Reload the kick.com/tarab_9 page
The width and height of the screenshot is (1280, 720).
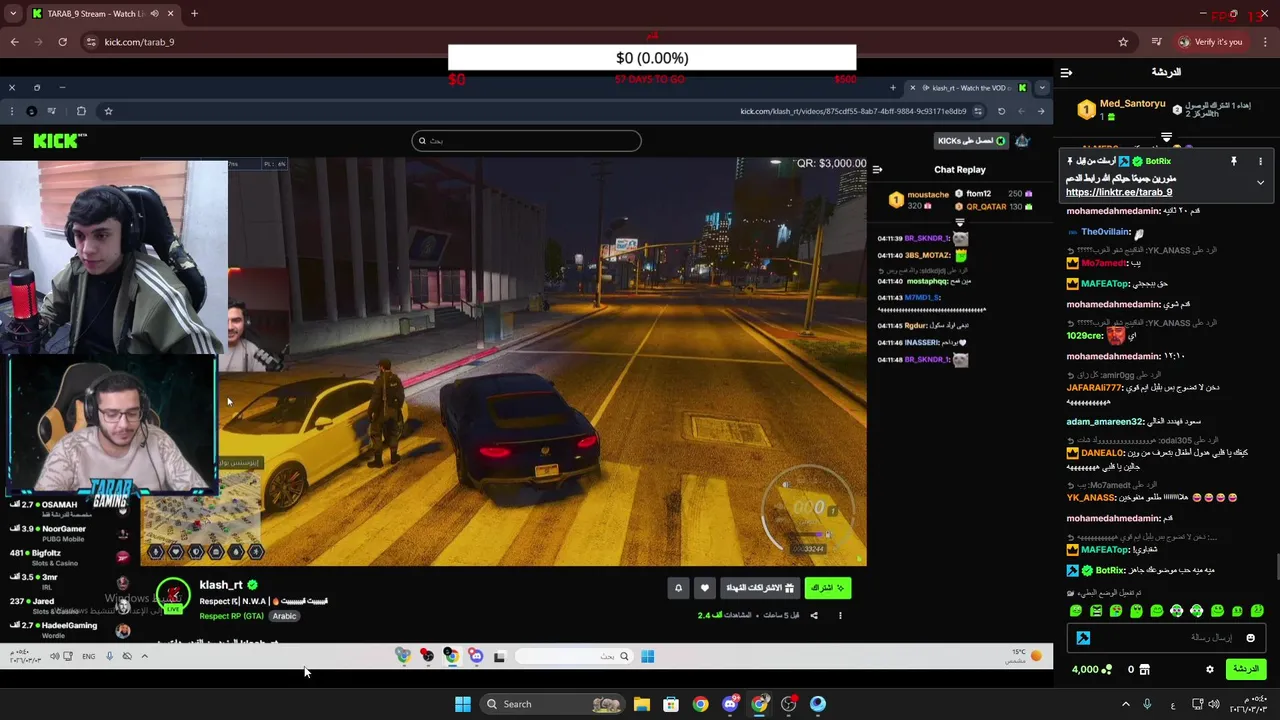62,42
